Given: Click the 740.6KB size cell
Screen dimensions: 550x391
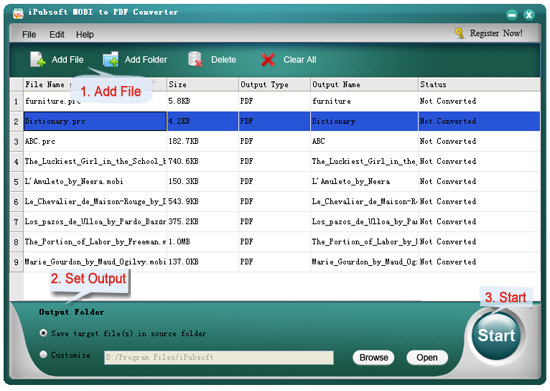Looking at the screenshot, I should click(202, 161).
